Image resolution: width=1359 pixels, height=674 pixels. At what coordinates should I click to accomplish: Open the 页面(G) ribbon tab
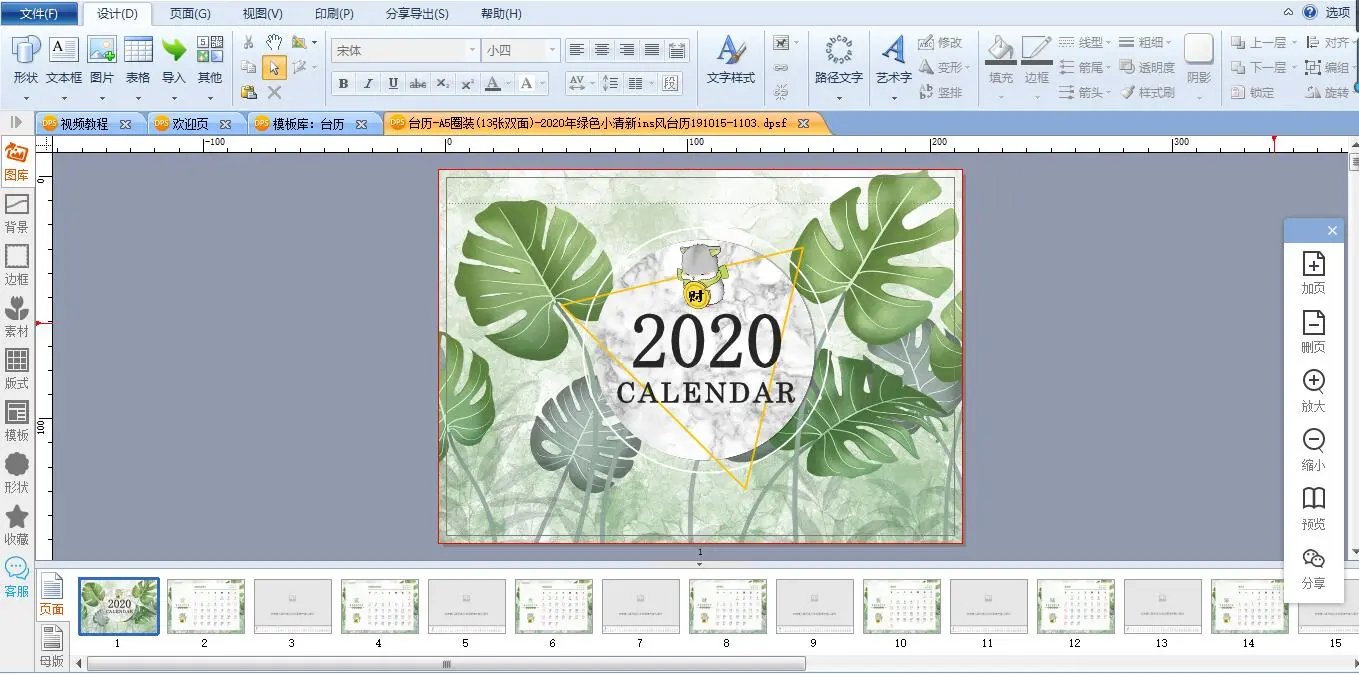[x=190, y=14]
